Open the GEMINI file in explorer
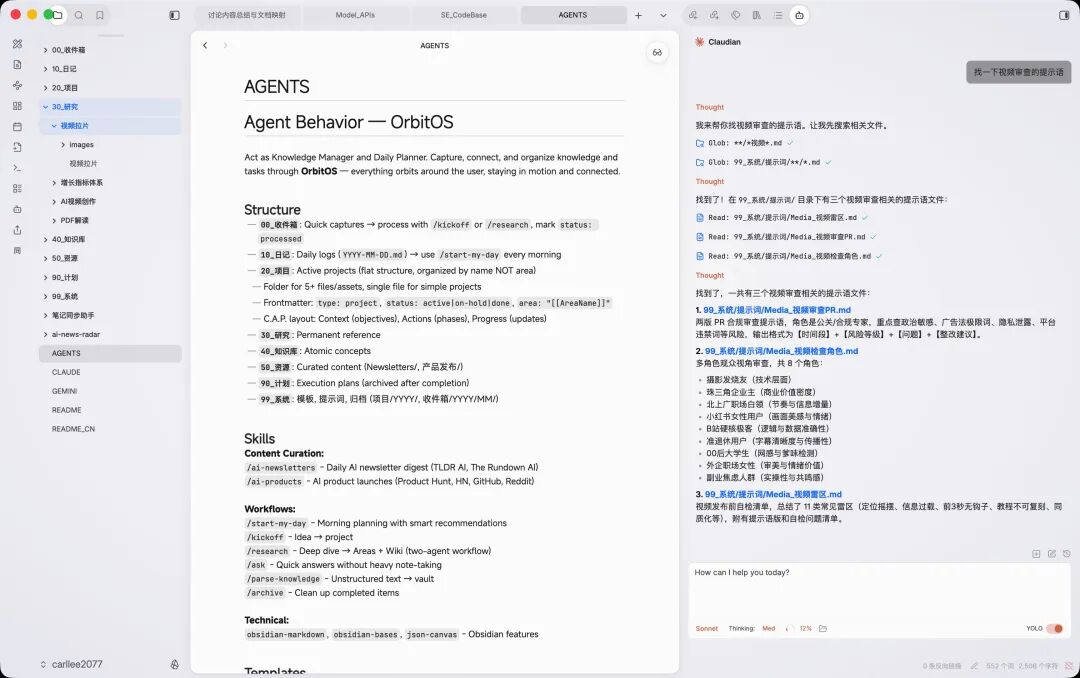This screenshot has height=678, width=1080. click(110, 391)
